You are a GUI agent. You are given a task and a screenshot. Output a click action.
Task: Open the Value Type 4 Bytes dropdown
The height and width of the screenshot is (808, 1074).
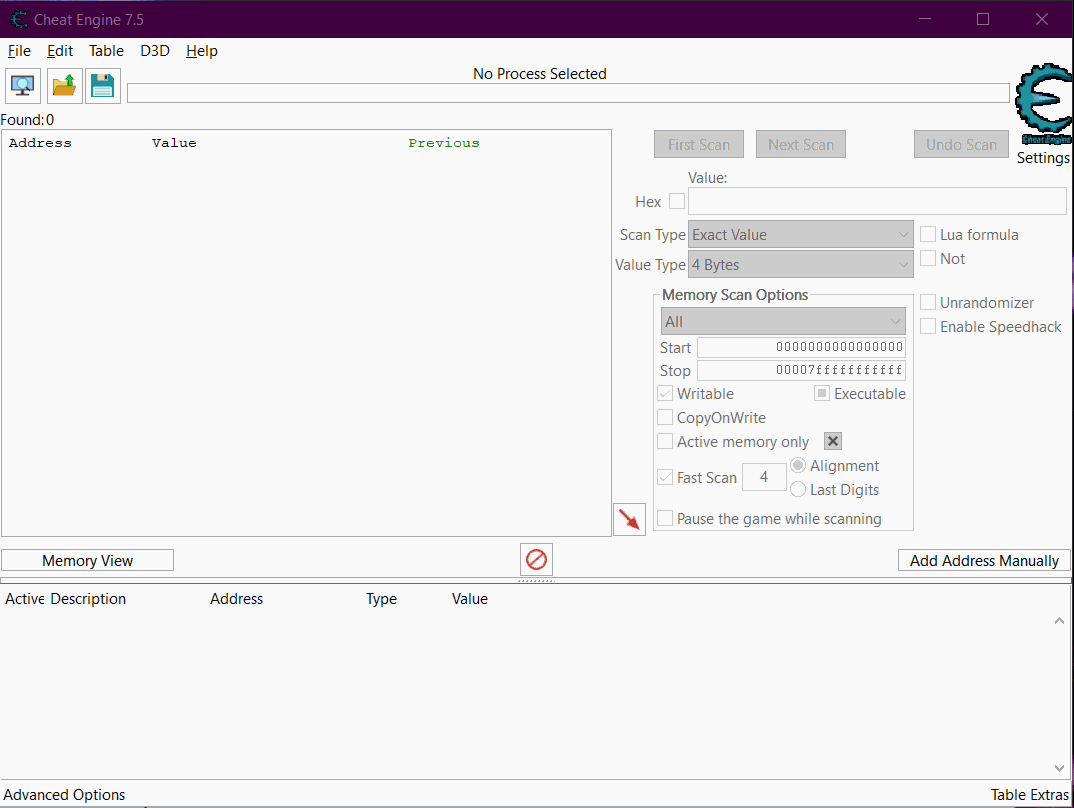[x=801, y=264]
